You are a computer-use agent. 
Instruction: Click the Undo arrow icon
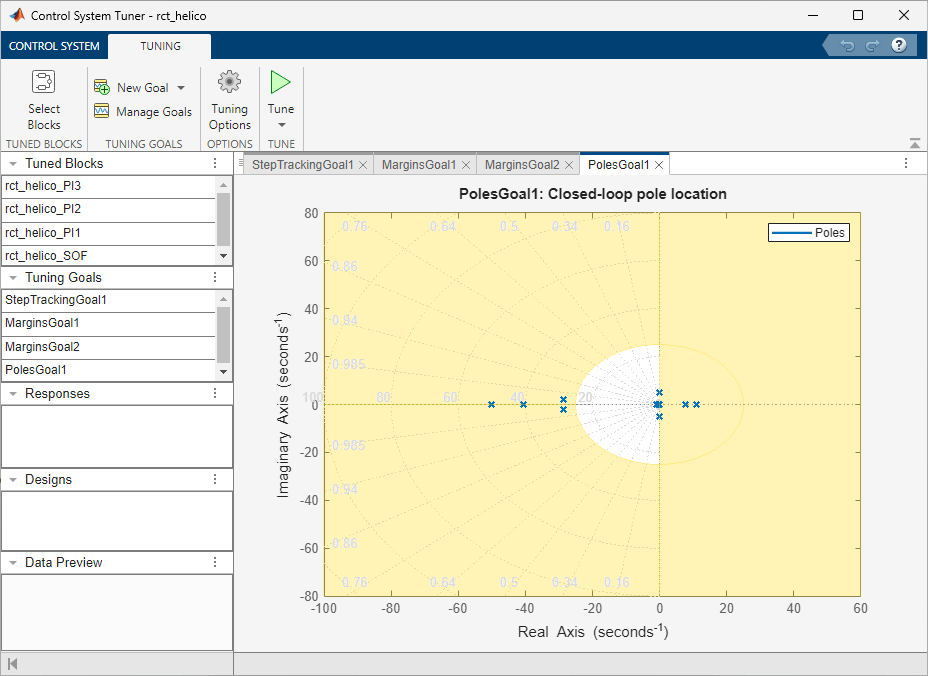click(x=847, y=46)
